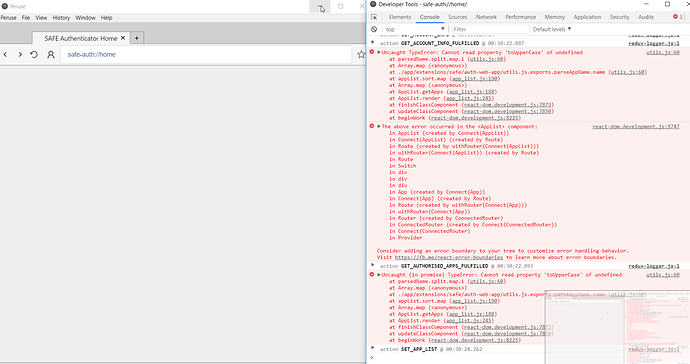Open react-dom.development.js:9747 source link

[635, 126]
